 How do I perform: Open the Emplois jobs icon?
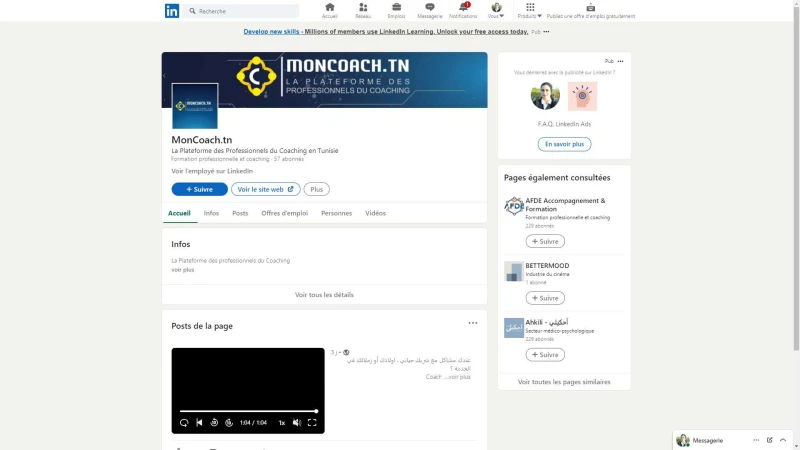(396, 11)
